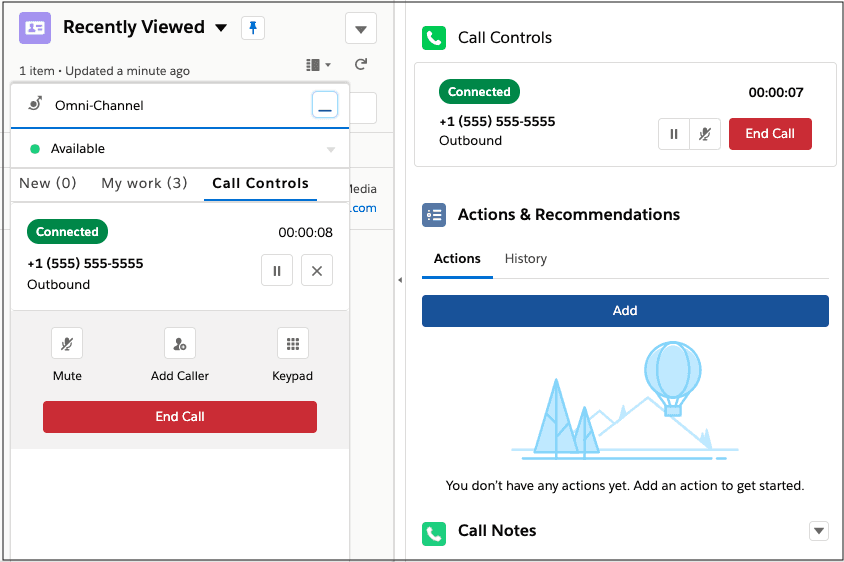This screenshot has width=844, height=562.
Task: Expand the Available status dropdown
Action: 331,150
